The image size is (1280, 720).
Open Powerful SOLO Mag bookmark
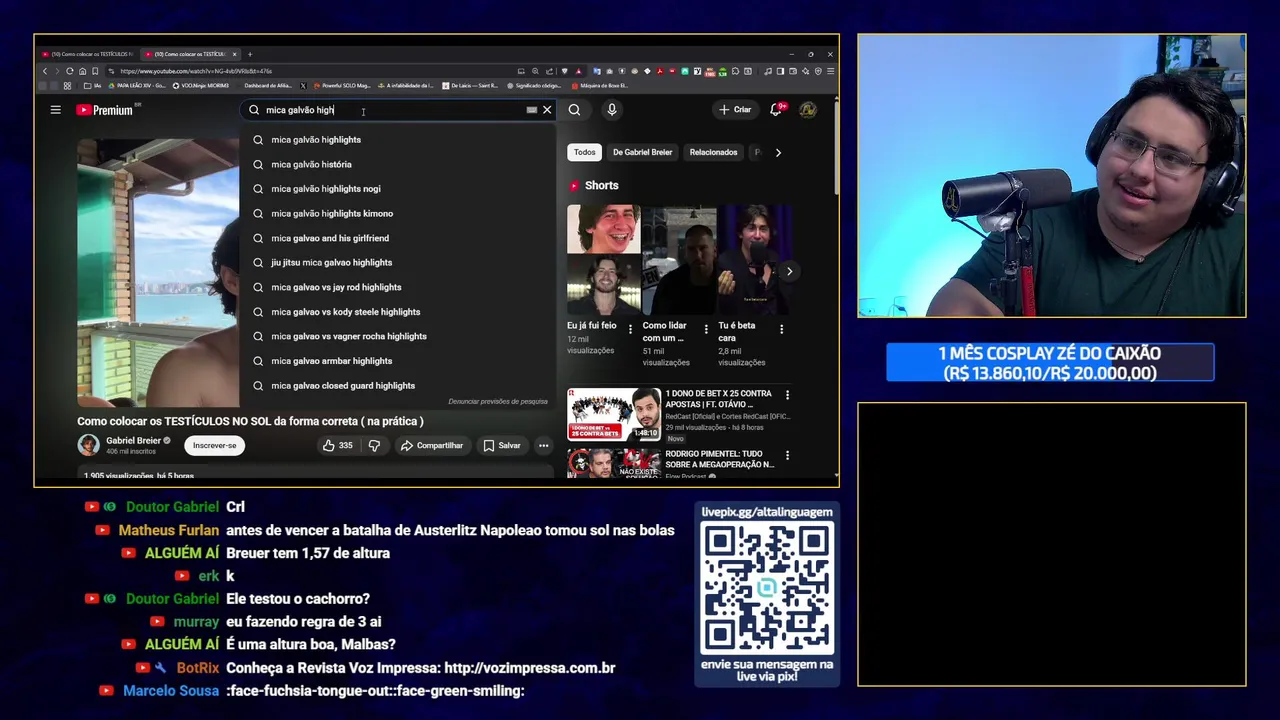pos(341,86)
